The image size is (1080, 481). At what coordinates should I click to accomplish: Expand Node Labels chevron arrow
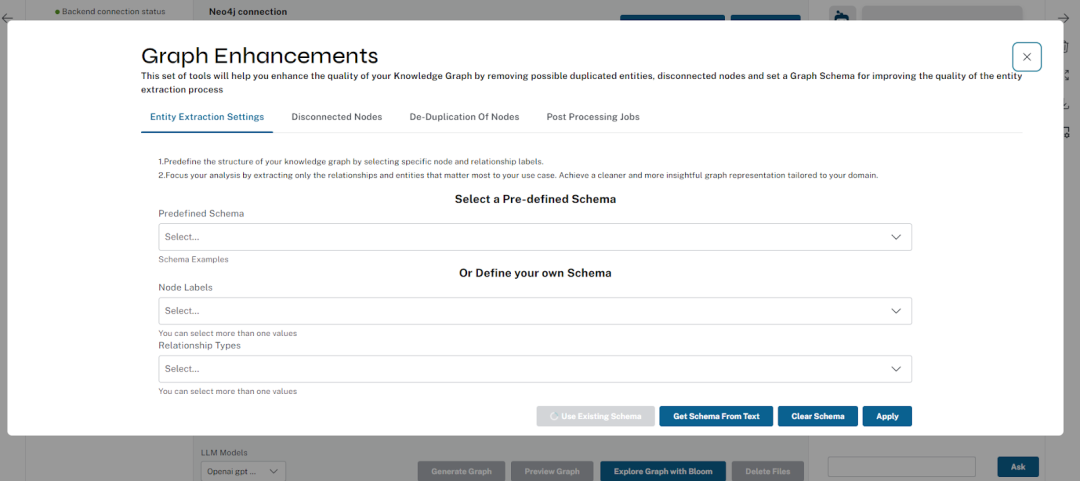click(895, 311)
